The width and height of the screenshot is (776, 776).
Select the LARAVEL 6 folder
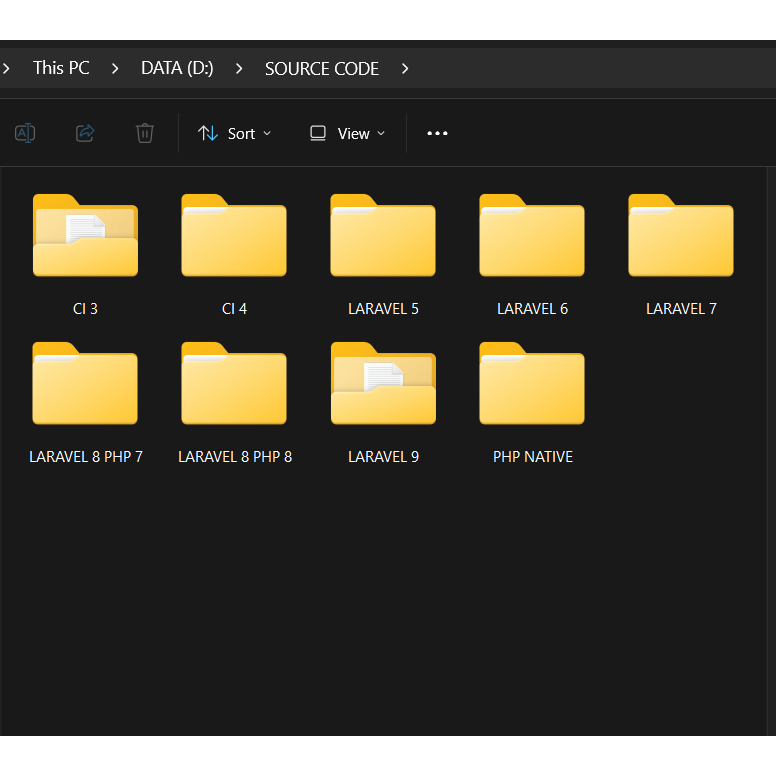point(532,237)
